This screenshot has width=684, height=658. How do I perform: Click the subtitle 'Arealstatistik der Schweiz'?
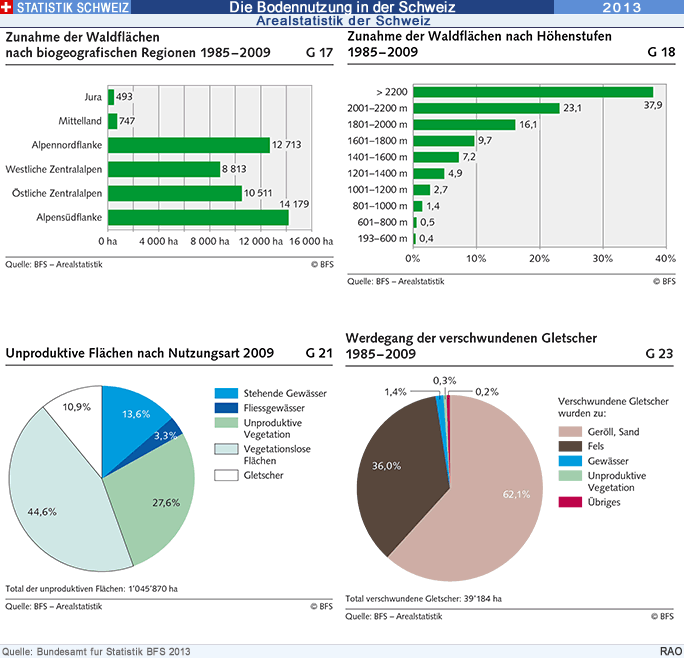pyautogui.click(x=343, y=21)
